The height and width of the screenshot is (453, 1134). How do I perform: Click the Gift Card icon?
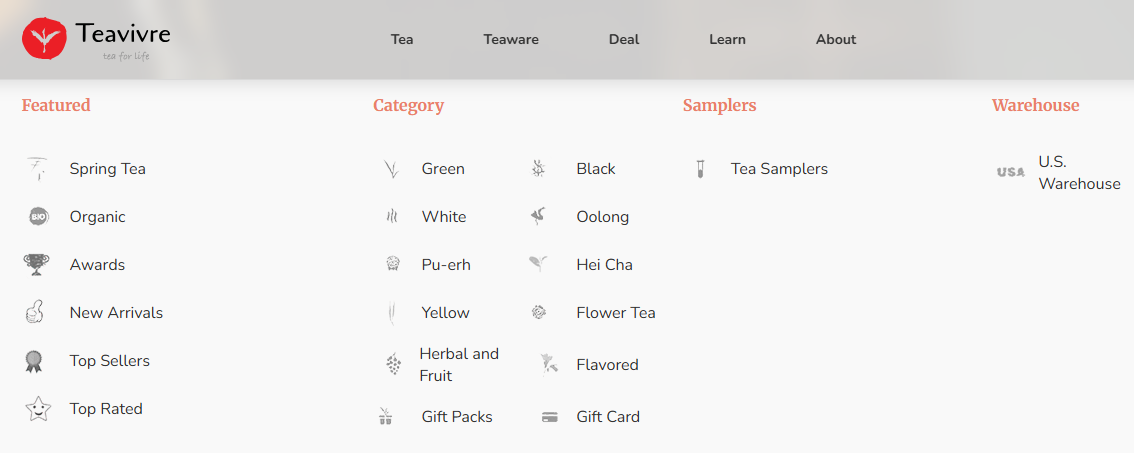[x=549, y=417]
